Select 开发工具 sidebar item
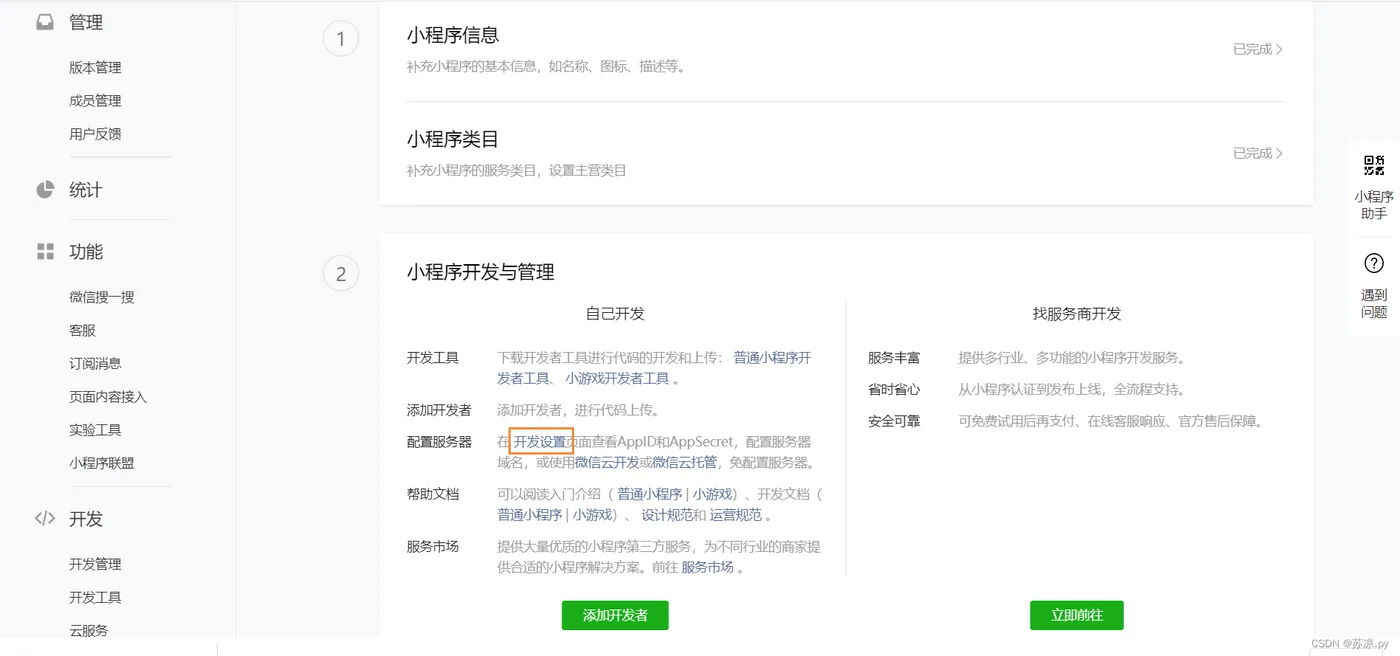This screenshot has height=656, width=1400. pyautogui.click(x=95, y=597)
